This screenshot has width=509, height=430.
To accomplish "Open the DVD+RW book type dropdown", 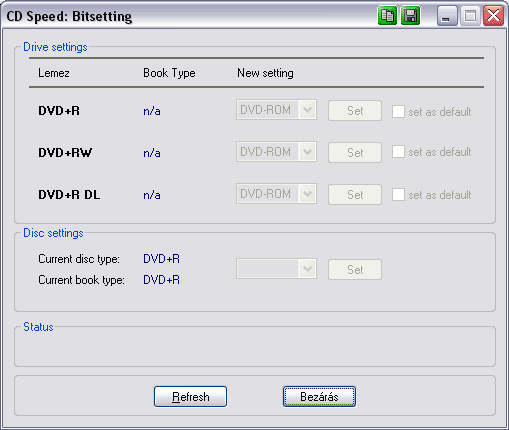I will [x=276, y=152].
